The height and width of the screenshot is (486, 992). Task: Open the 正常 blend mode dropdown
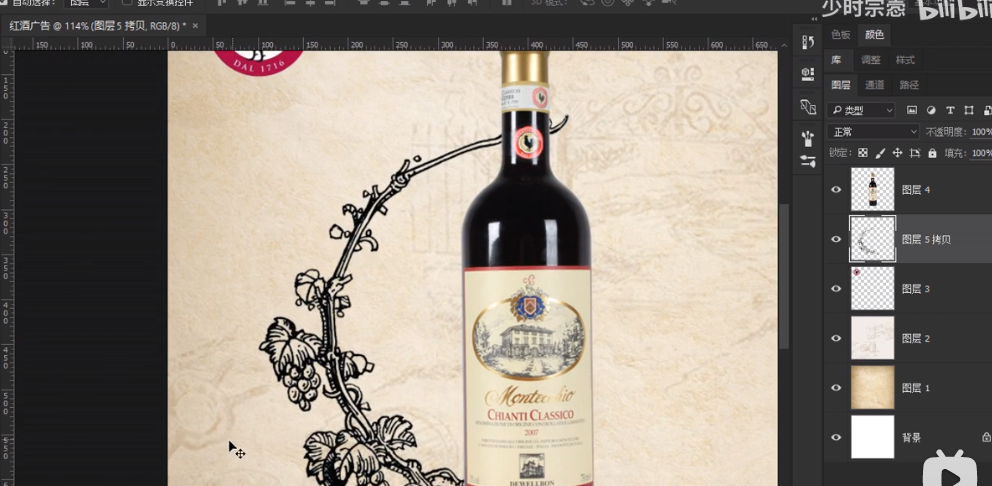point(873,132)
